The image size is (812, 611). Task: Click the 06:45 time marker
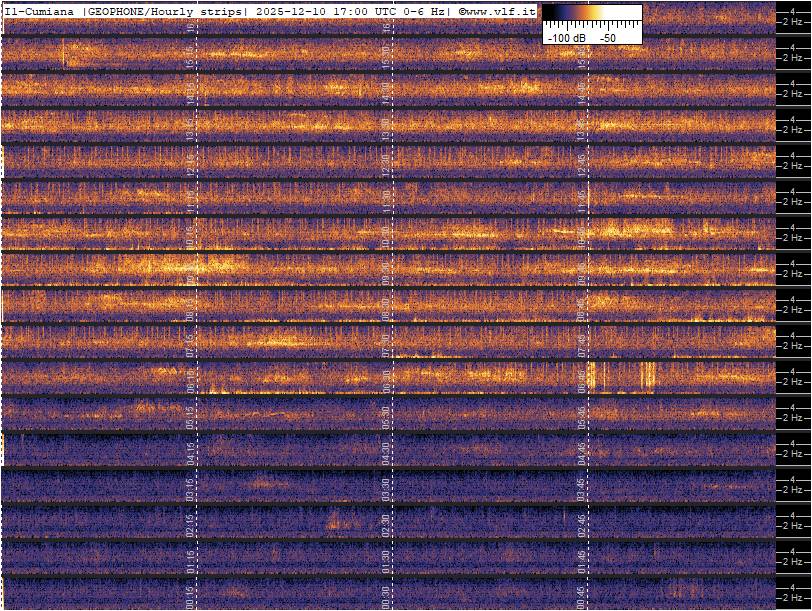[x=582, y=379]
